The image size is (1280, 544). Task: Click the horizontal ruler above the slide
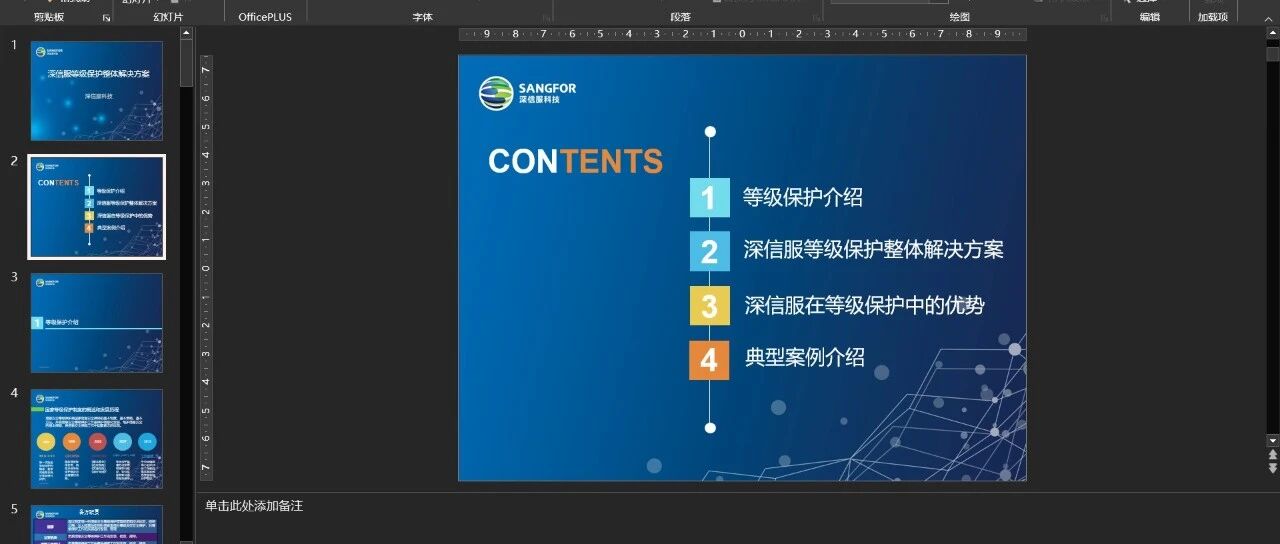[742, 34]
